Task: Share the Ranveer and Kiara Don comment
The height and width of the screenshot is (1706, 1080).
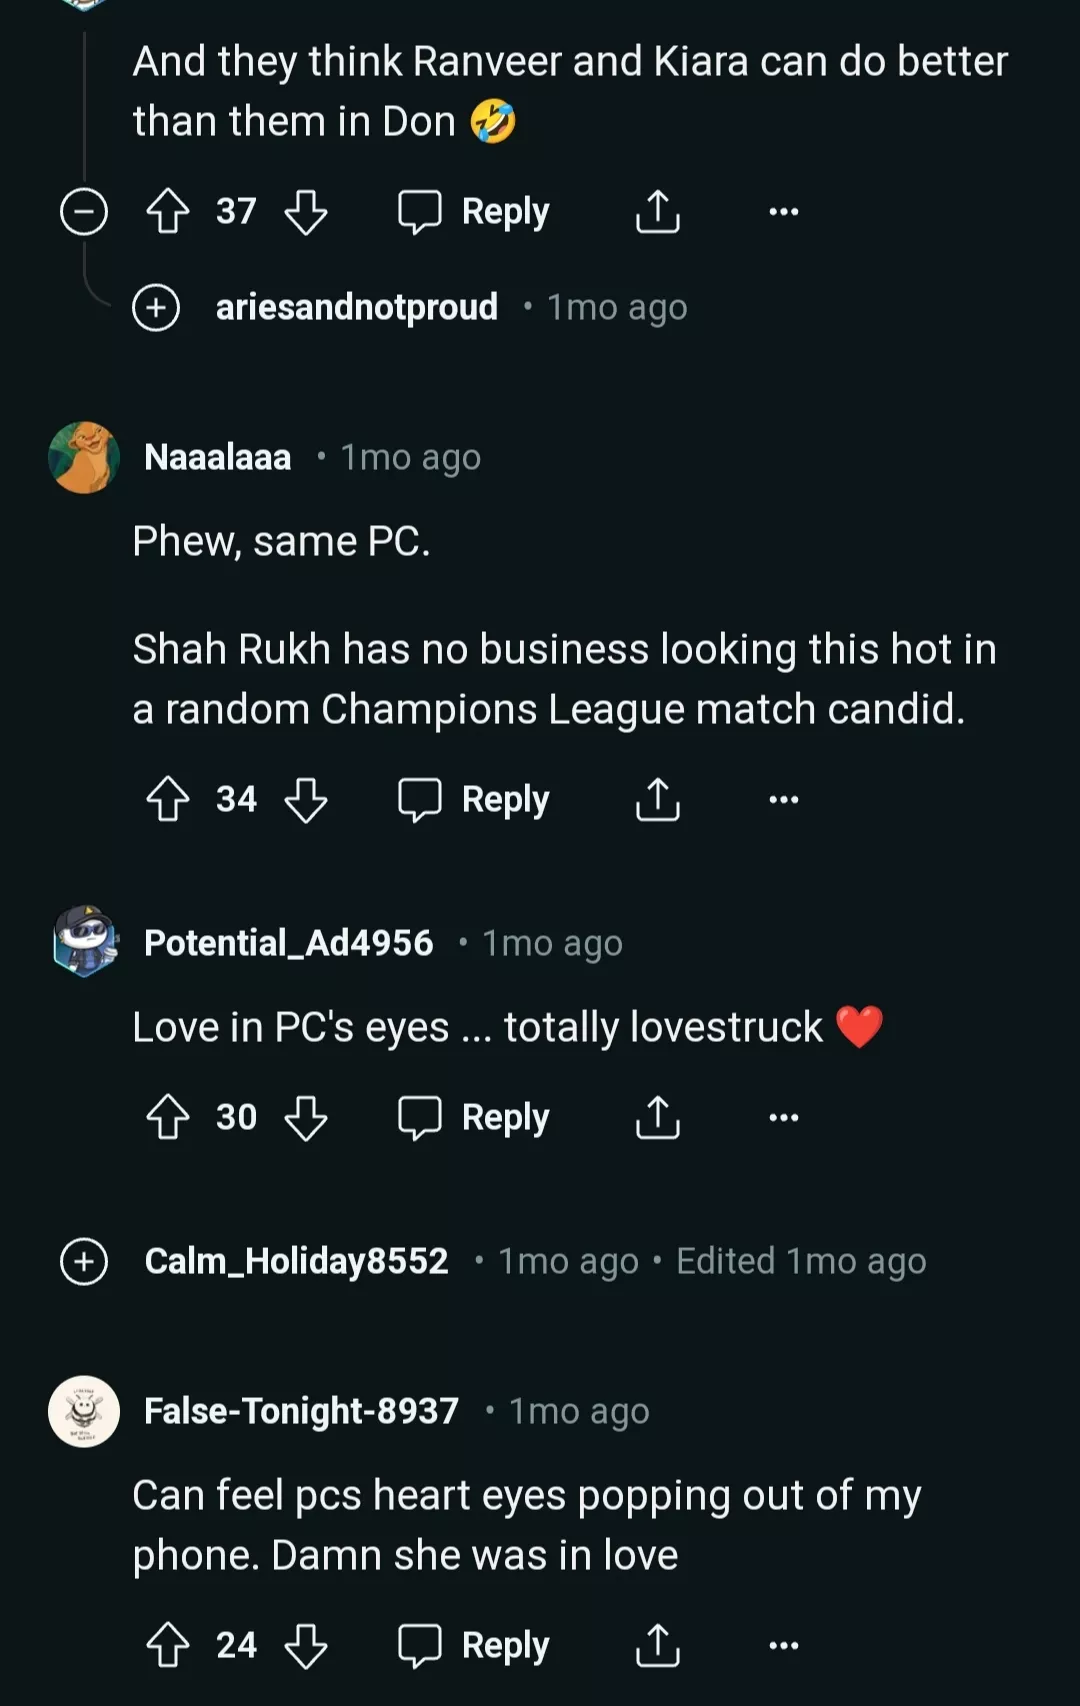Action: pyautogui.click(x=657, y=212)
